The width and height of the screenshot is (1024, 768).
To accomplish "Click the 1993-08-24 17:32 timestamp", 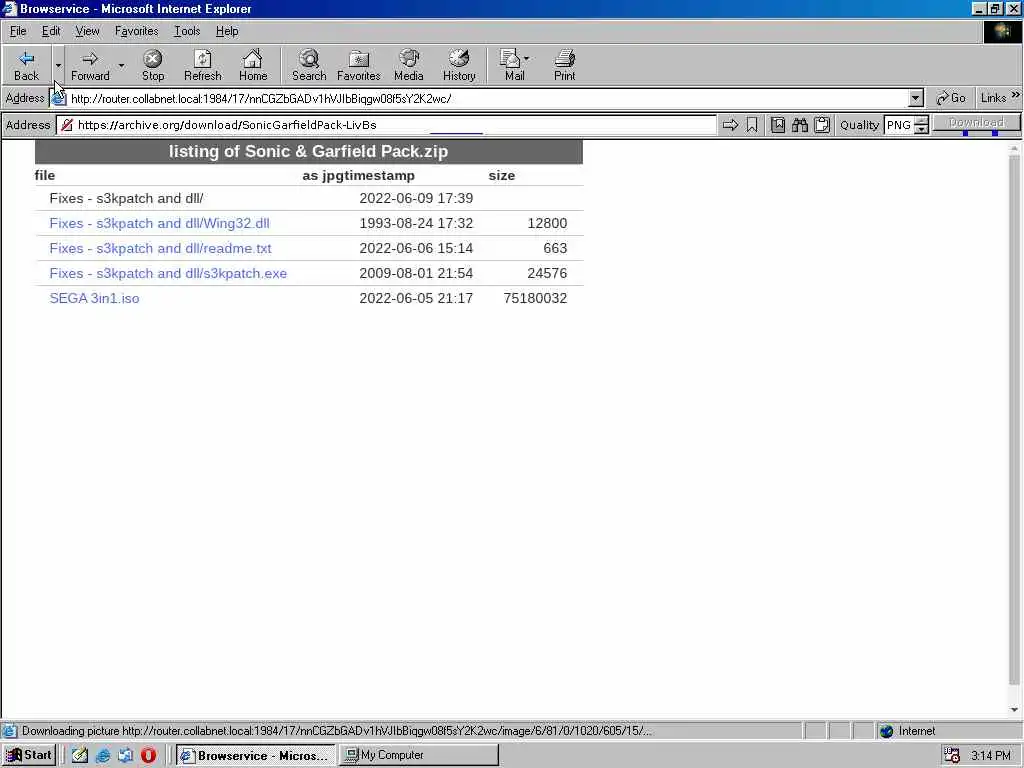I will (416, 223).
